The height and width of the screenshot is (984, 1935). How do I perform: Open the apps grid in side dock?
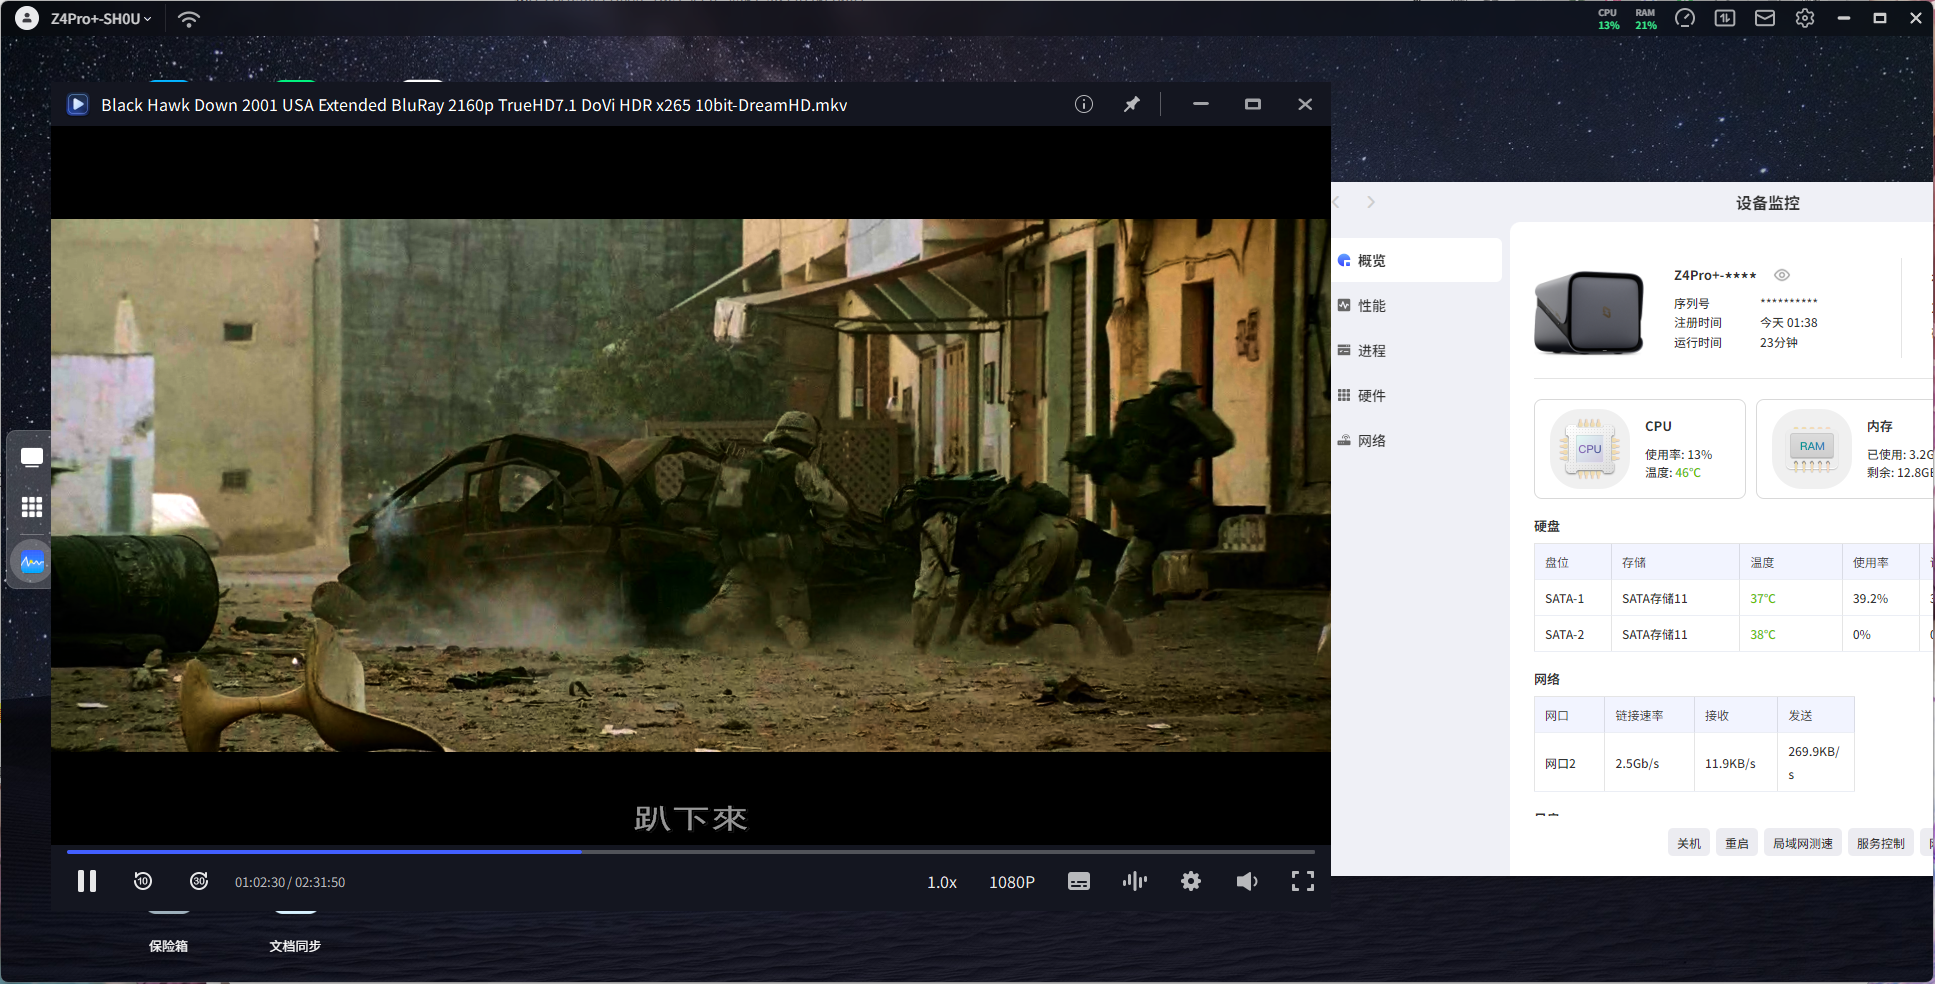click(32, 508)
